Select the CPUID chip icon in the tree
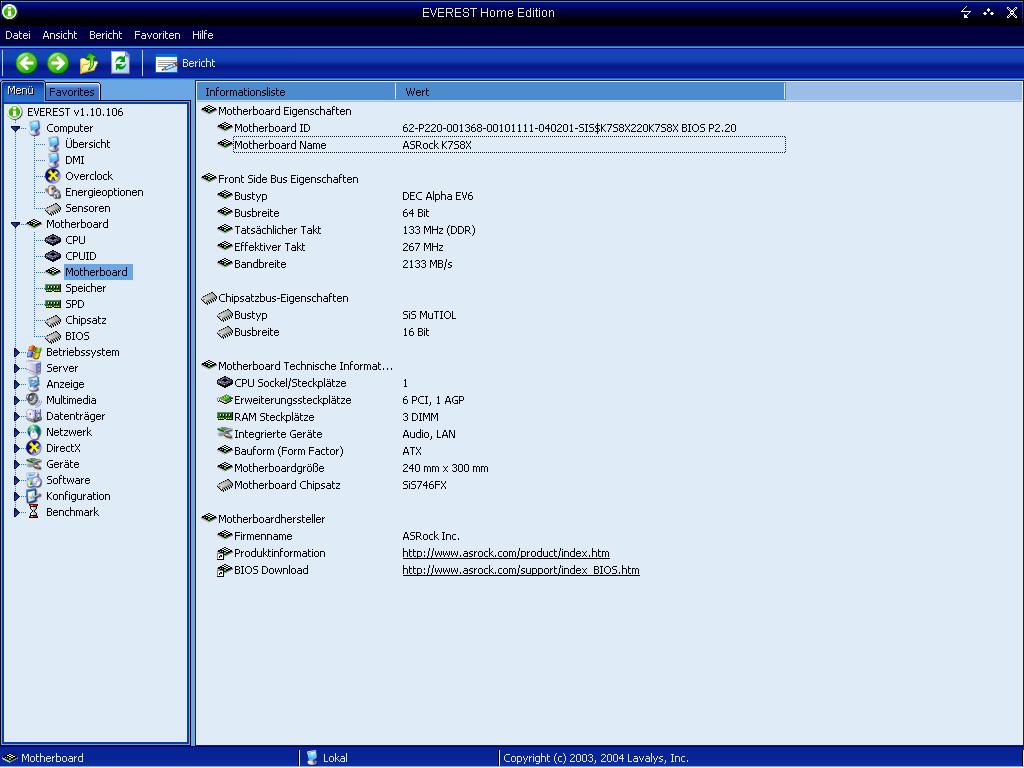 tap(53, 256)
